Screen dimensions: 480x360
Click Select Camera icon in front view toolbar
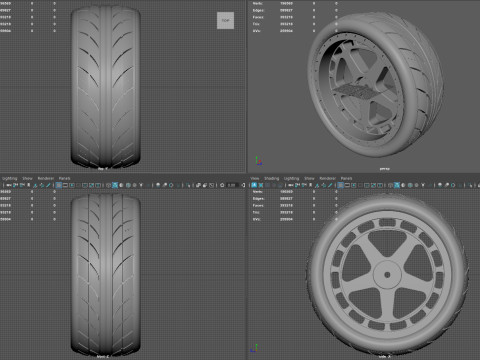[9, 185]
